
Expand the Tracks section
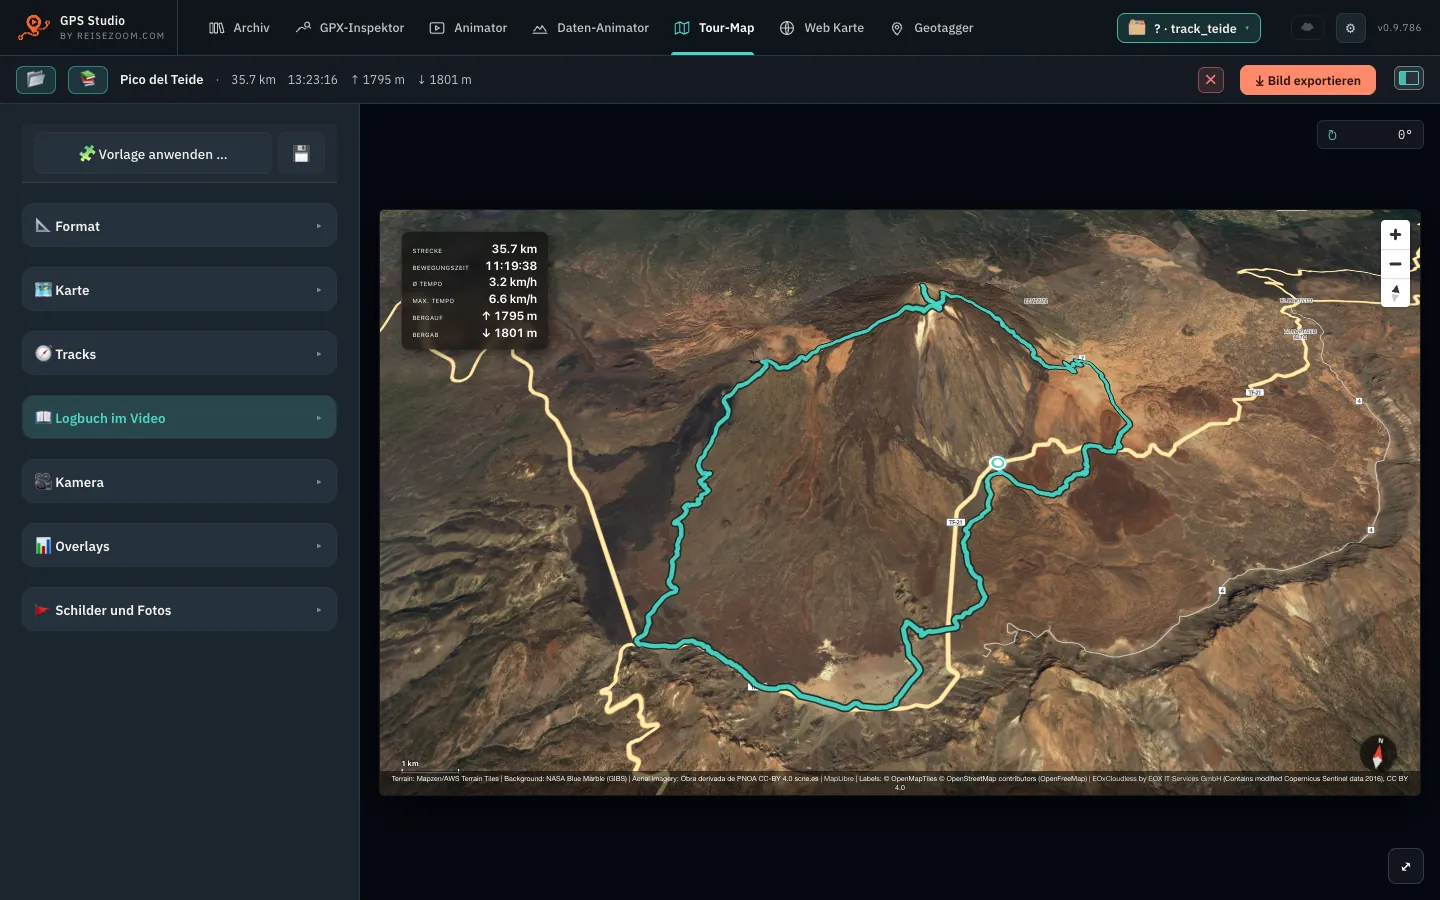coord(179,354)
